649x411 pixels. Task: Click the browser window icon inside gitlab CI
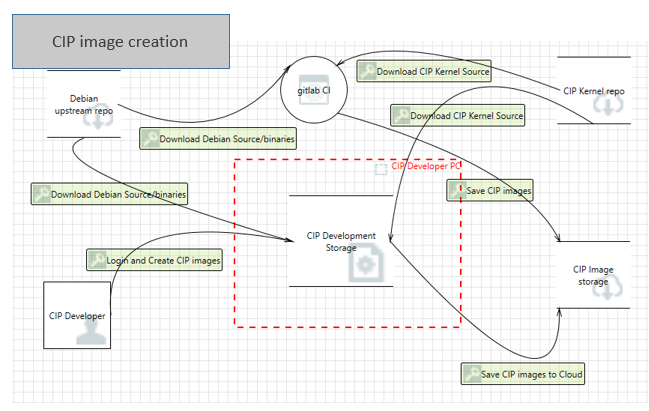[x=314, y=89]
